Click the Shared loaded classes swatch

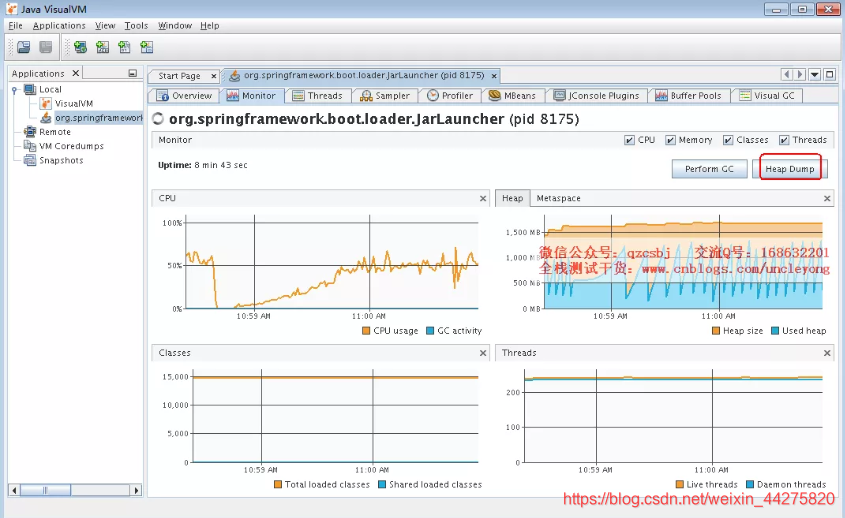pos(382,485)
